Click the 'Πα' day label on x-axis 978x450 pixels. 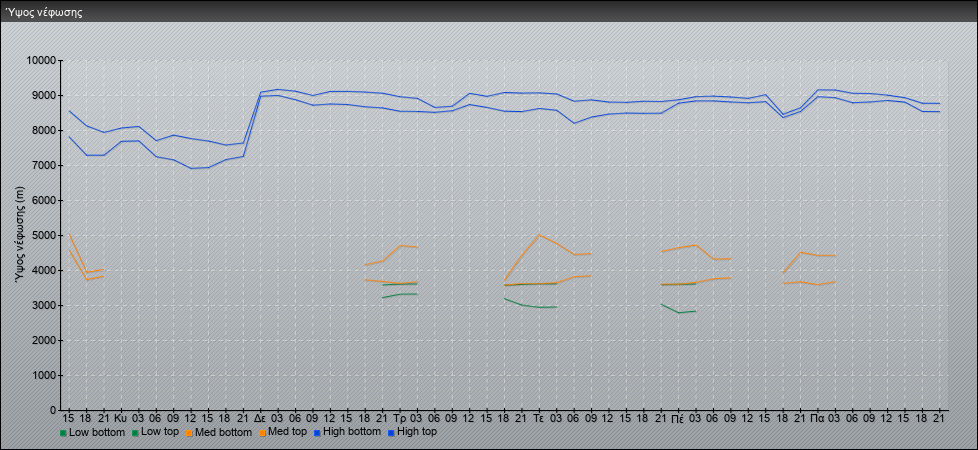[x=818, y=418]
